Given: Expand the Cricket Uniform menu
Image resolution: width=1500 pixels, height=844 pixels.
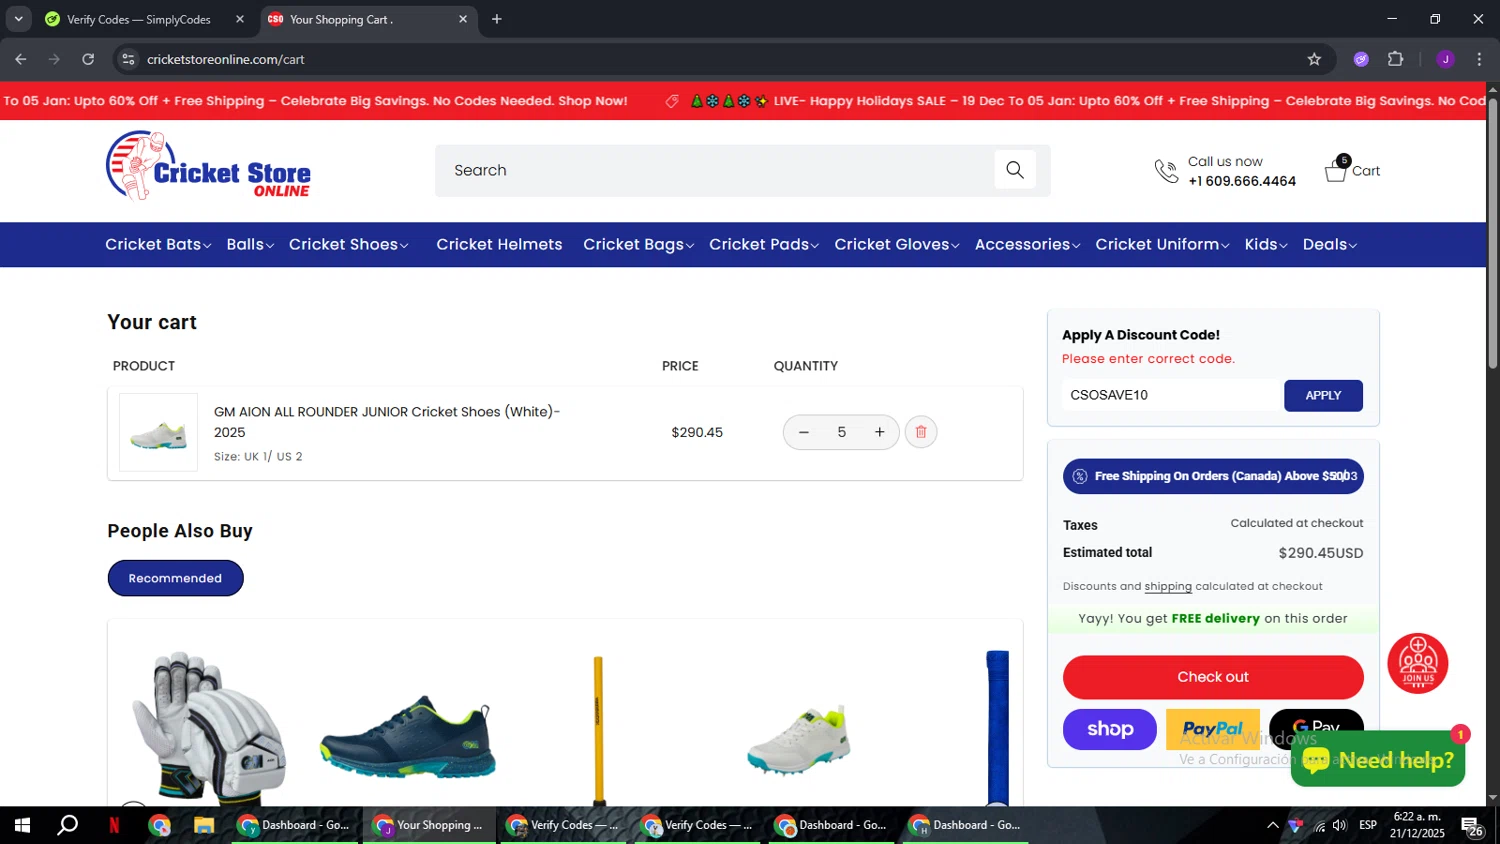Looking at the screenshot, I should 1162,244.
